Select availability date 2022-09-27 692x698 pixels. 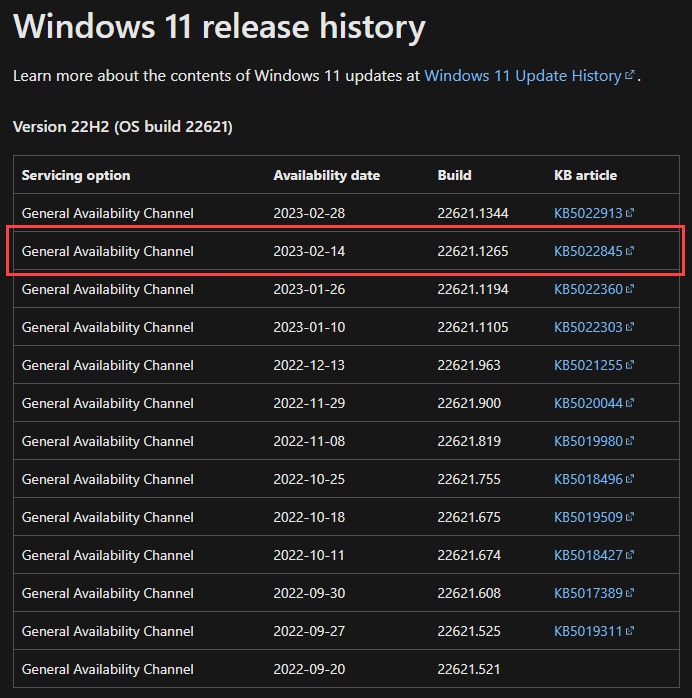click(x=309, y=631)
